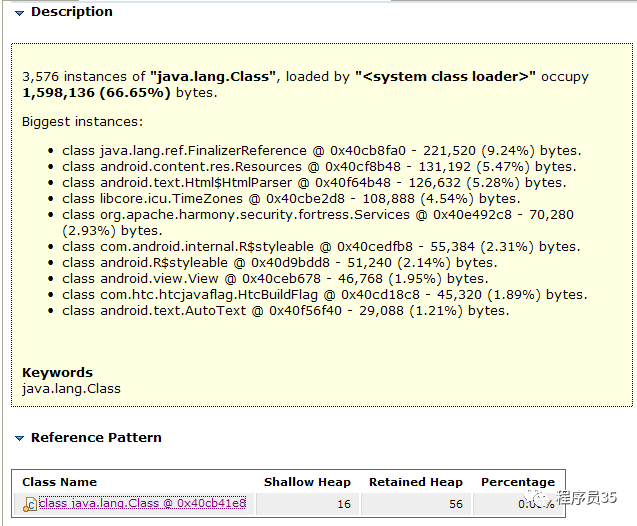
Task: Select the HtcBuildFlag instance line
Action: click(x=325, y=294)
